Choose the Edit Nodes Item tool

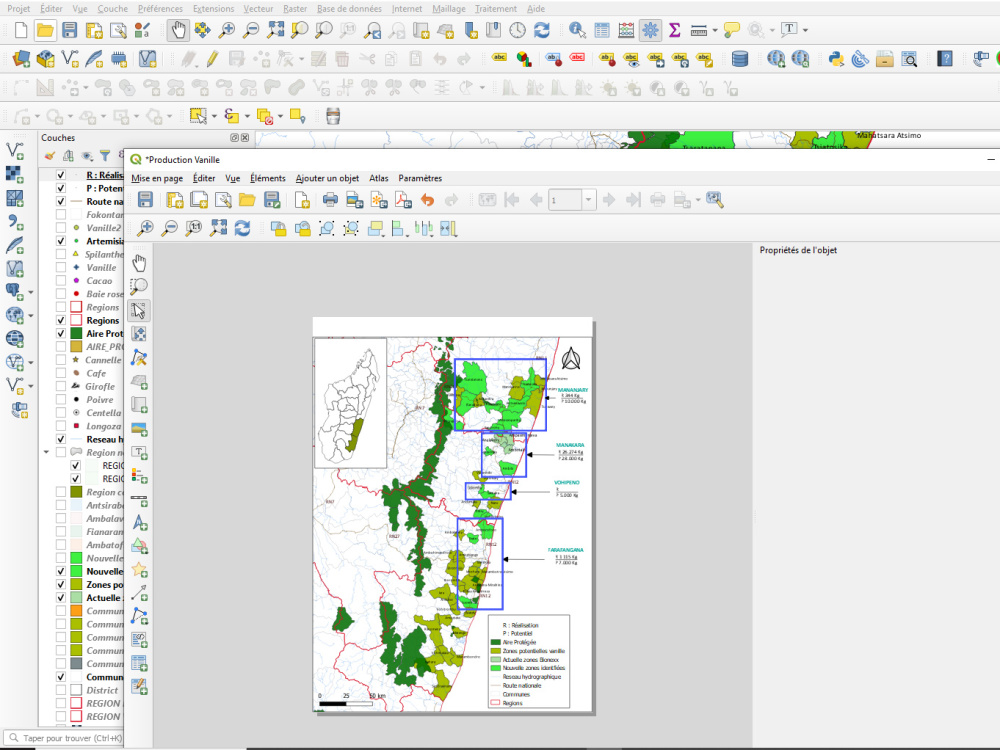[x=139, y=358]
